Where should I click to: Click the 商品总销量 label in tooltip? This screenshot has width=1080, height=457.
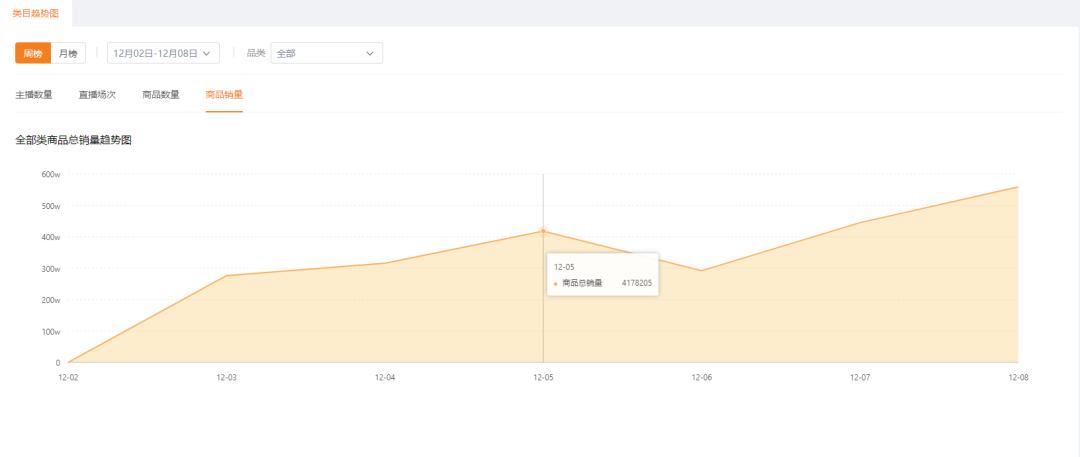[x=582, y=283]
